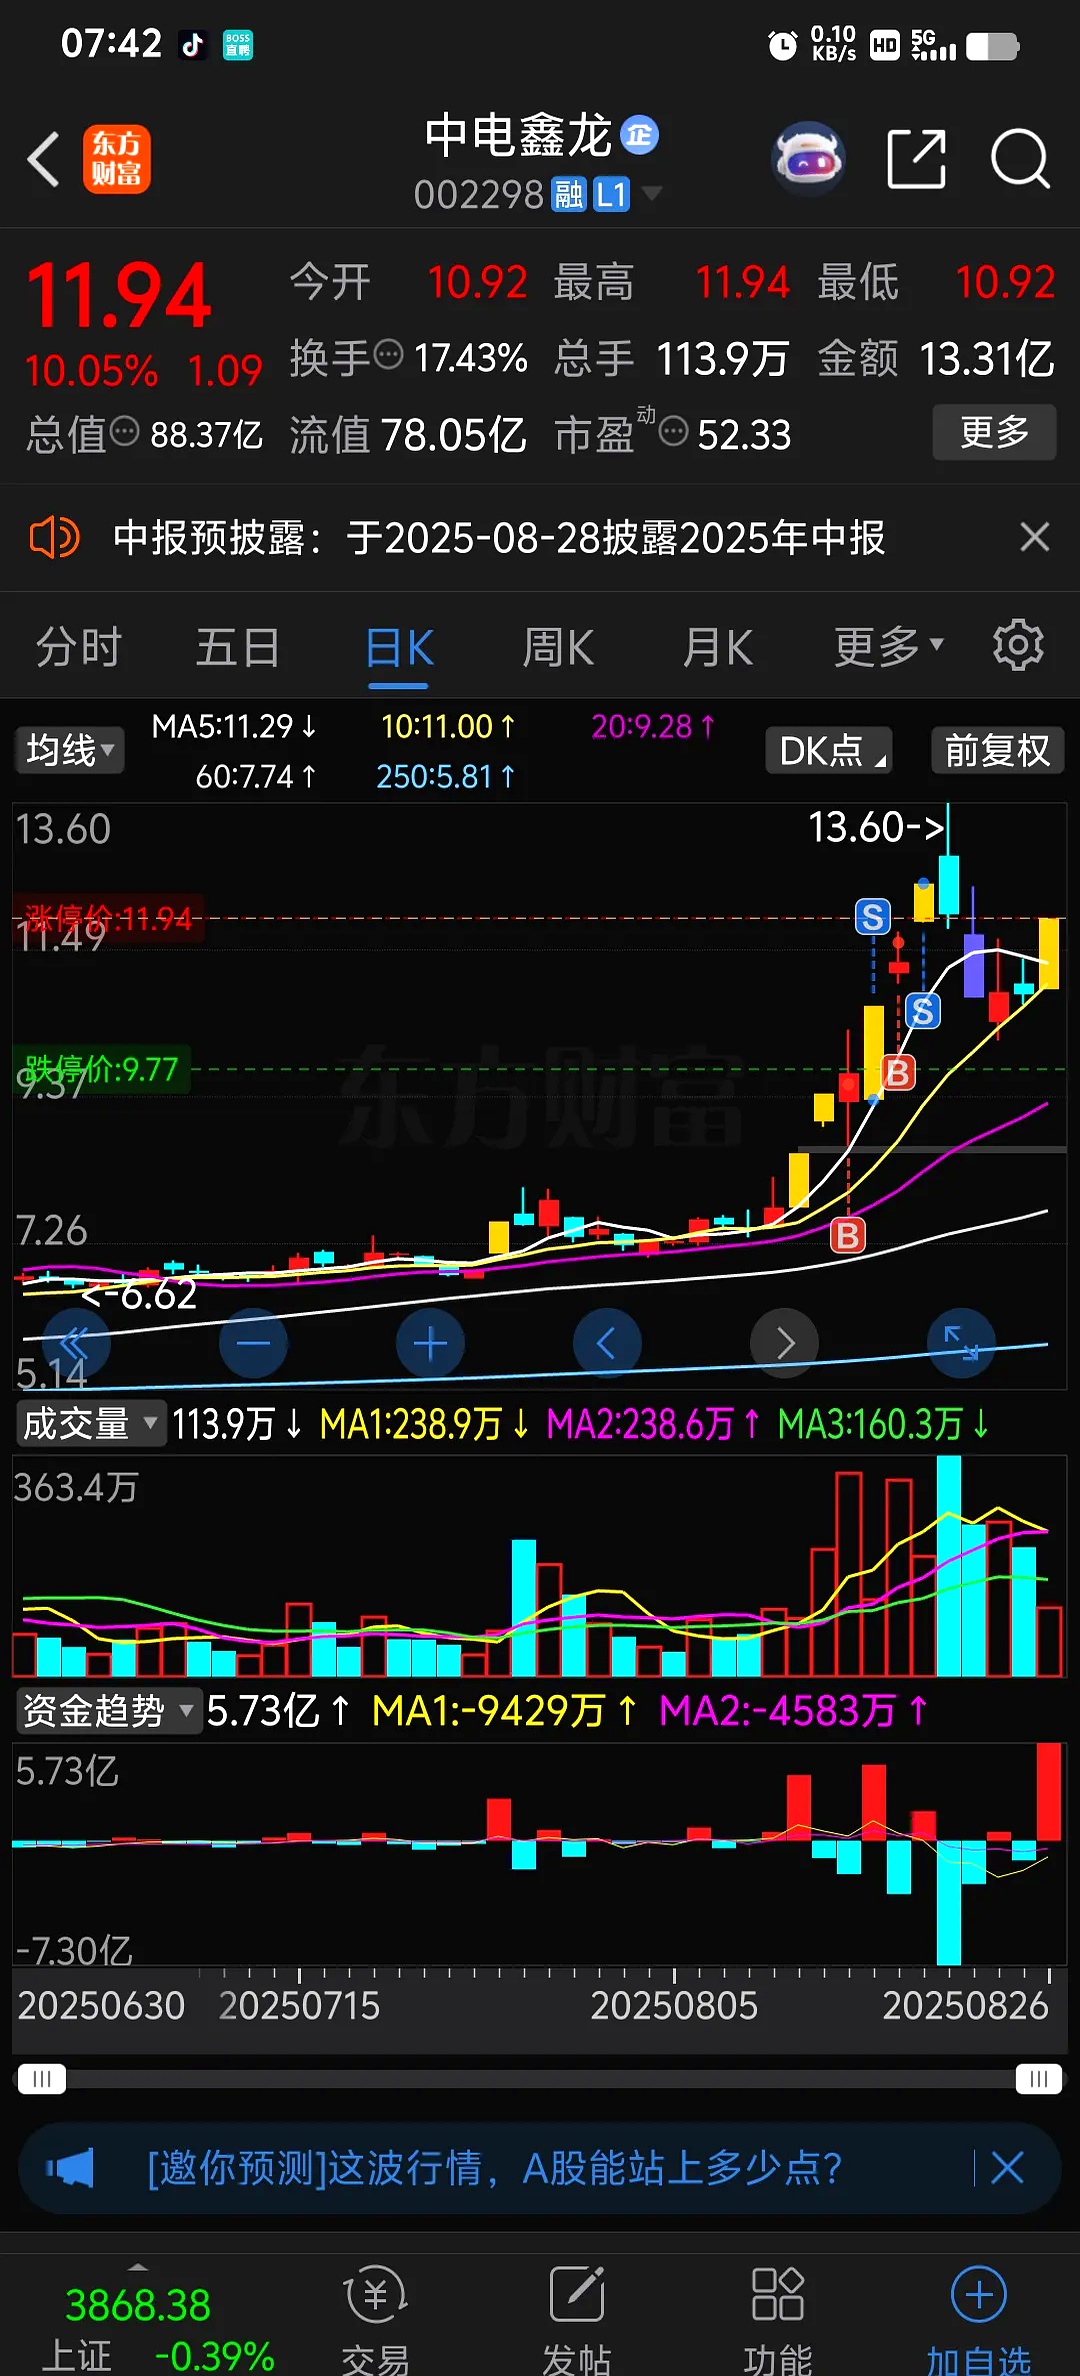Tap the back arrow icon
1080x2376 pixels.
click(44, 159)
